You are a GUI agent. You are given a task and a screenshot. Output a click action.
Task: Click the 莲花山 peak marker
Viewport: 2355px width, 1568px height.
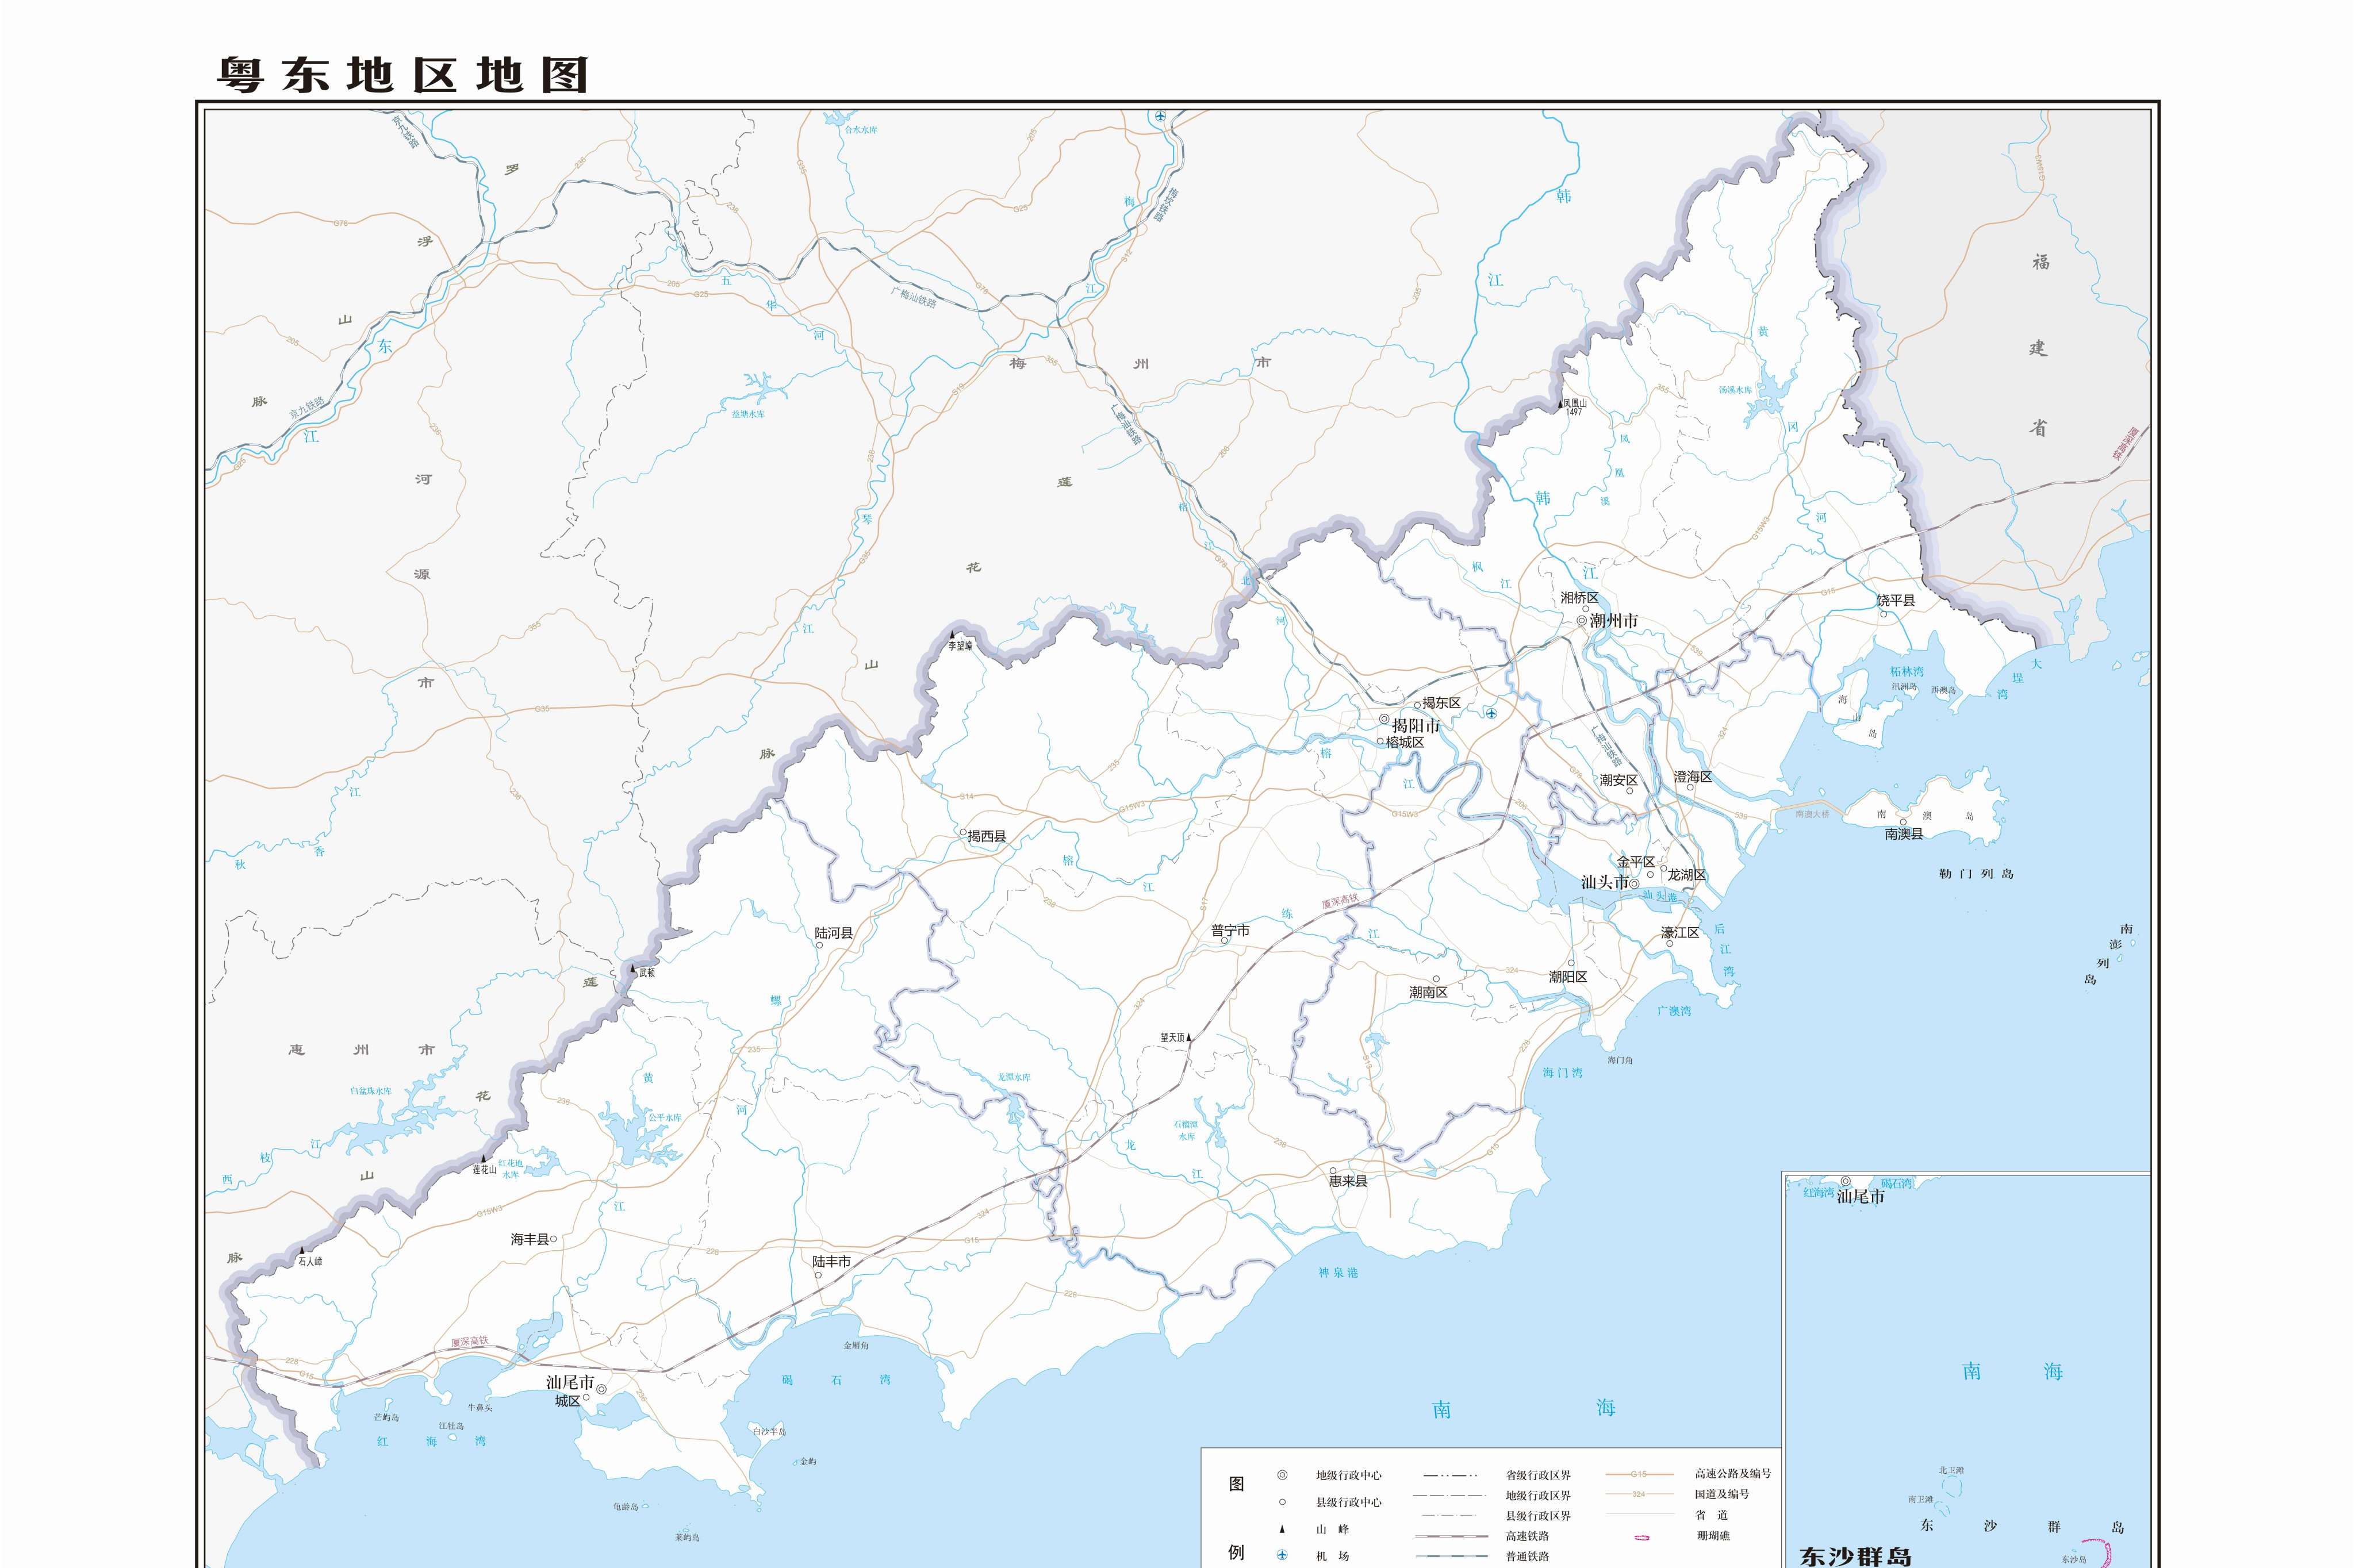(484, 1159)
